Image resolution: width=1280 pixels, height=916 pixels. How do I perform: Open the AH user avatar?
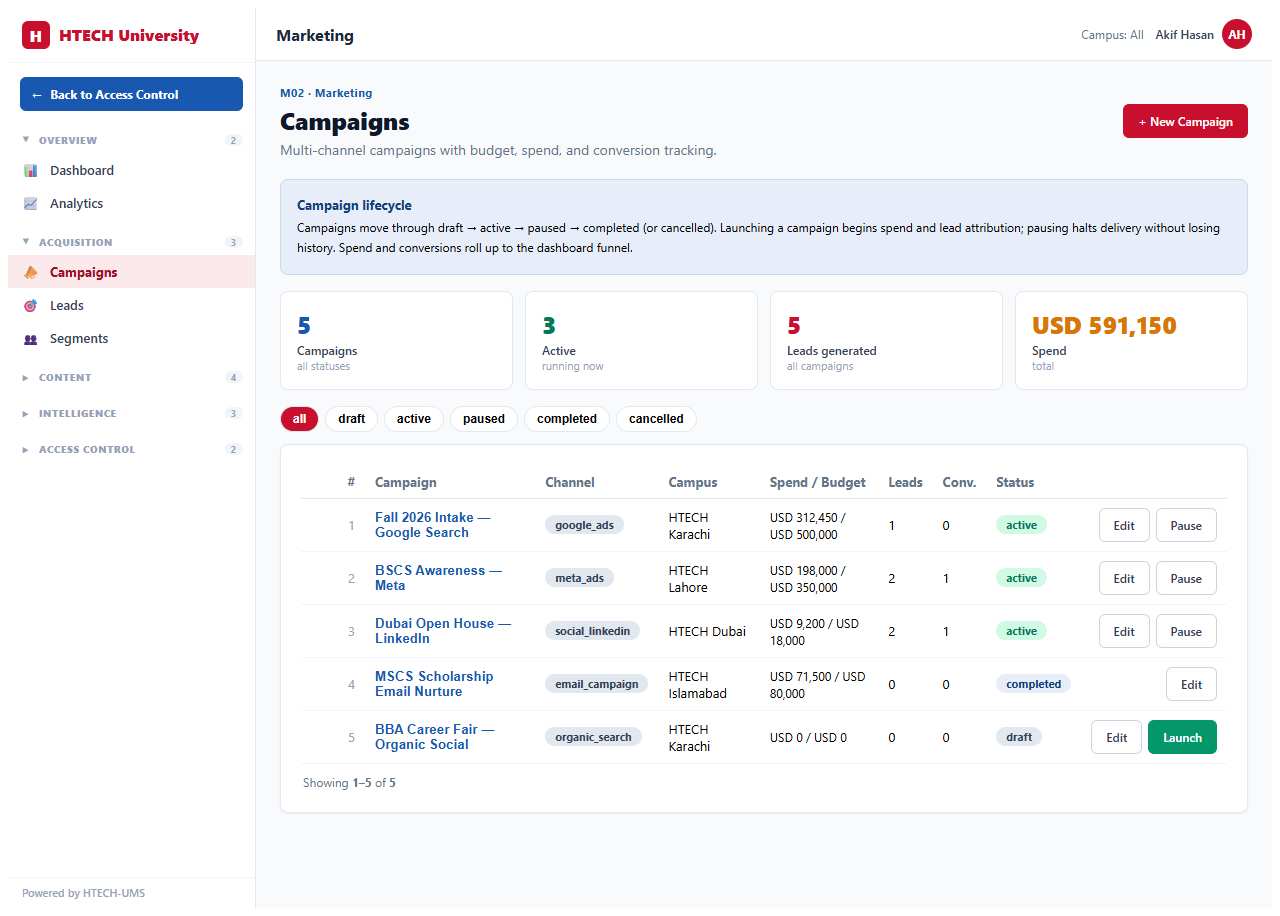click(1237, 35)
